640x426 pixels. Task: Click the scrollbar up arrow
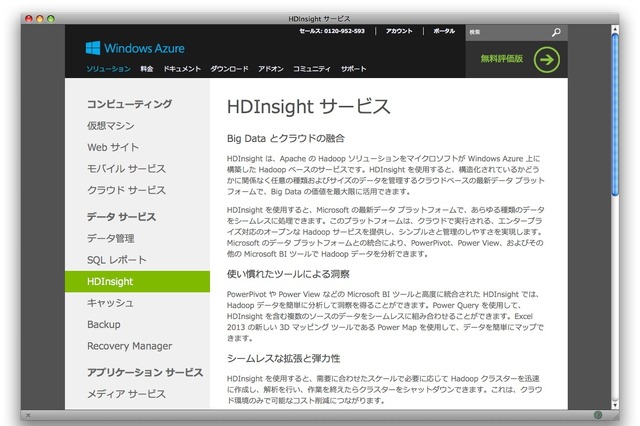click(x=615, y=29)
